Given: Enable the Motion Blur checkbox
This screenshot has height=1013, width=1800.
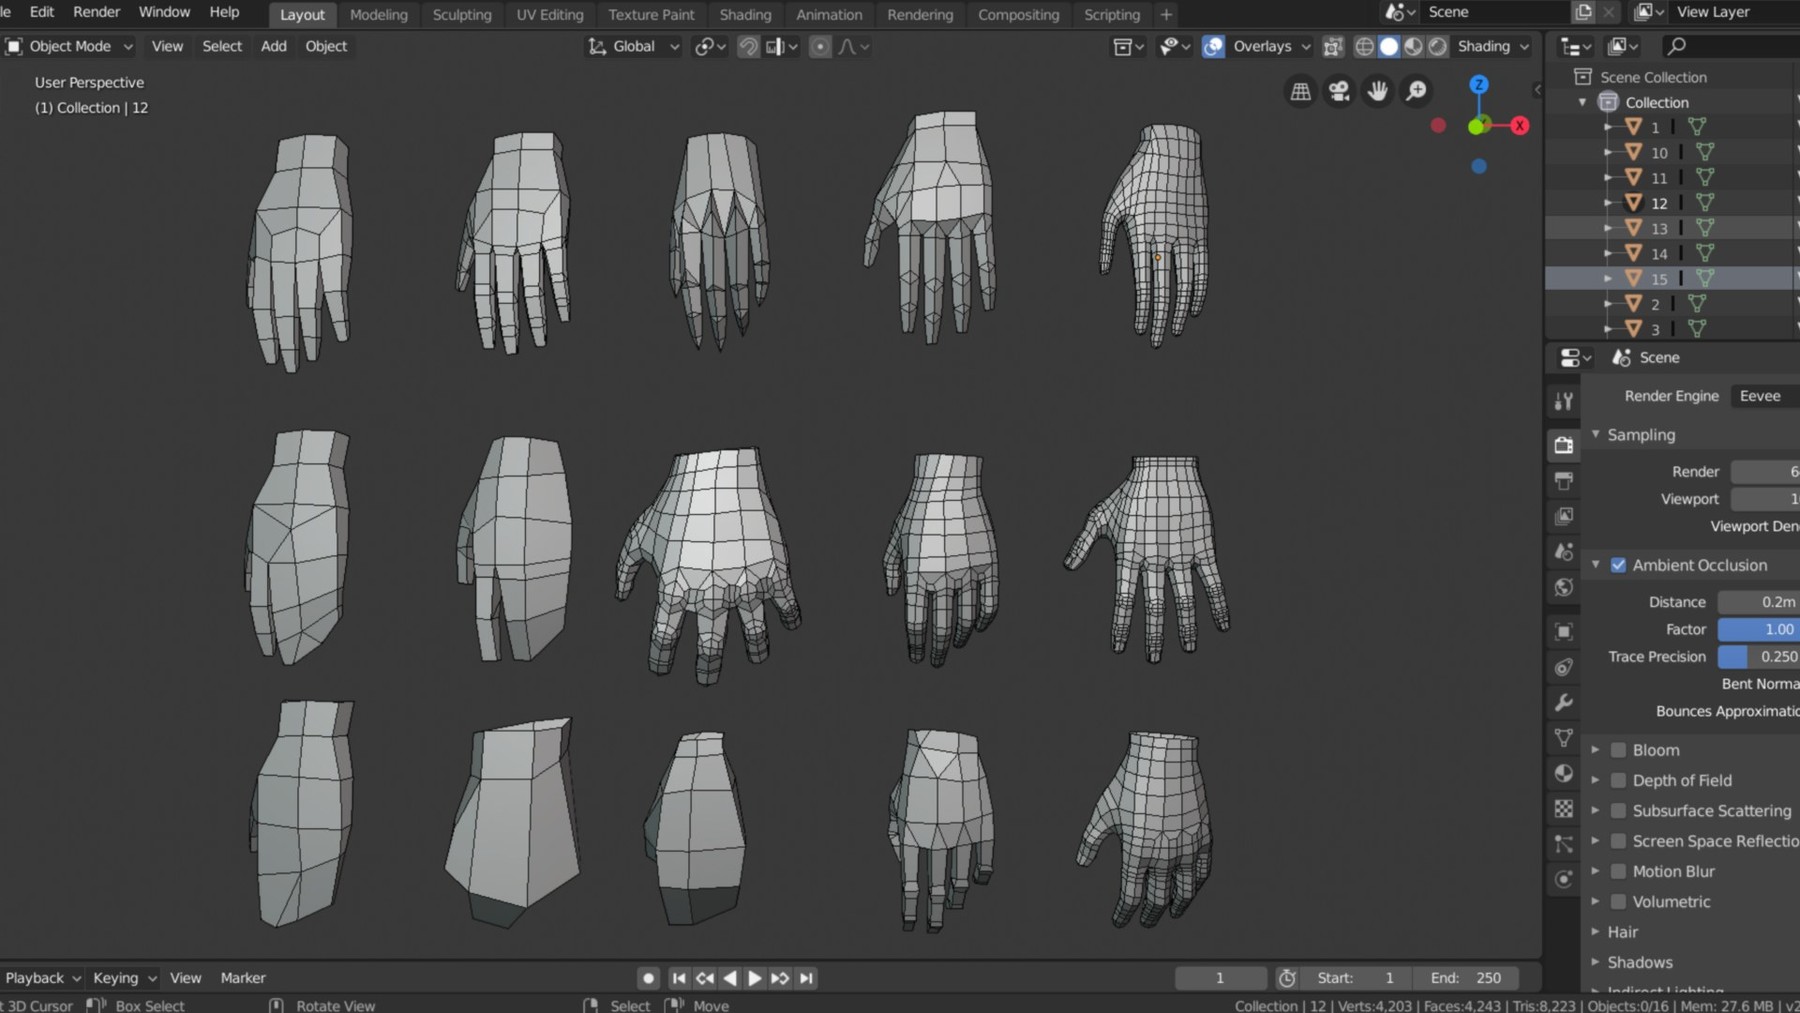Looking at the screenshot, I should click(1618, 871).
